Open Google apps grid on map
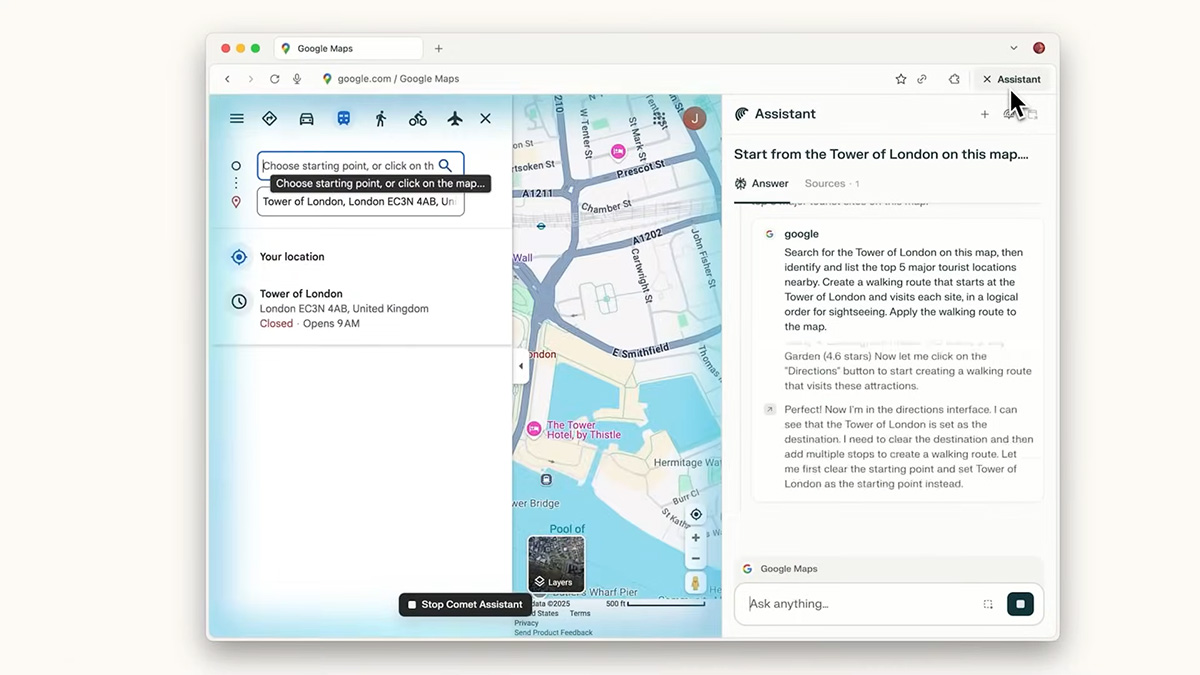1200x675 pixels. (659, 119)
